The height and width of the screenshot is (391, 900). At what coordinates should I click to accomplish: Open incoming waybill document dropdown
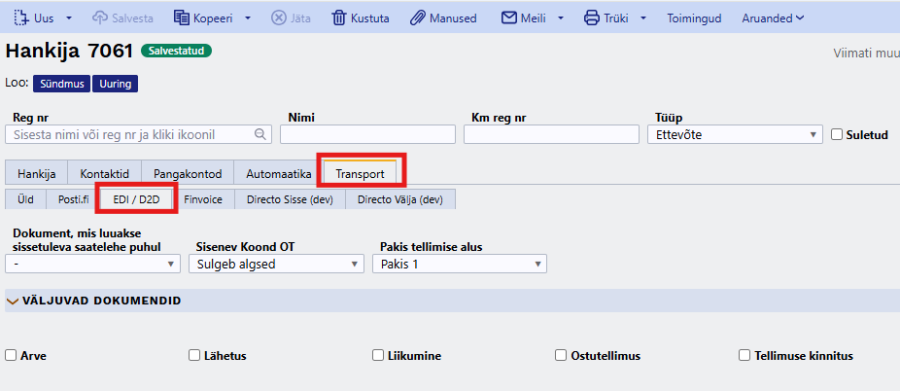coord(92,264)
